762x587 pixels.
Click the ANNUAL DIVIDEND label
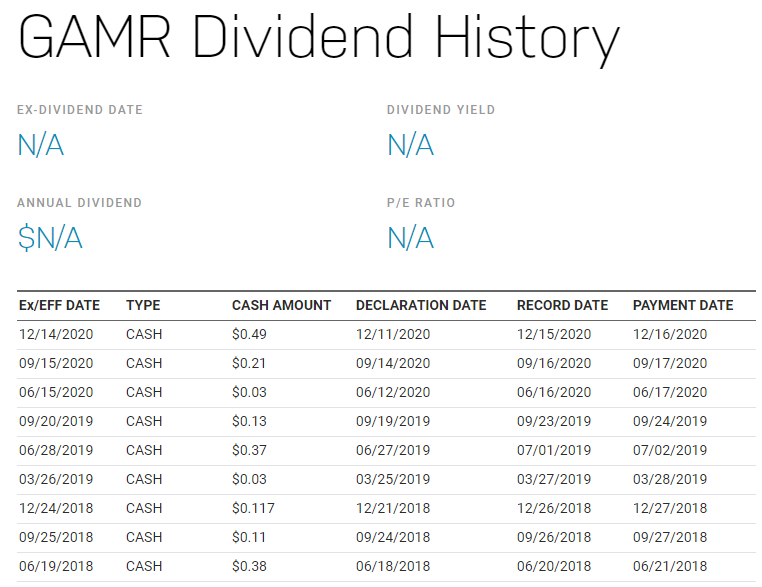(x=79, y=203)
